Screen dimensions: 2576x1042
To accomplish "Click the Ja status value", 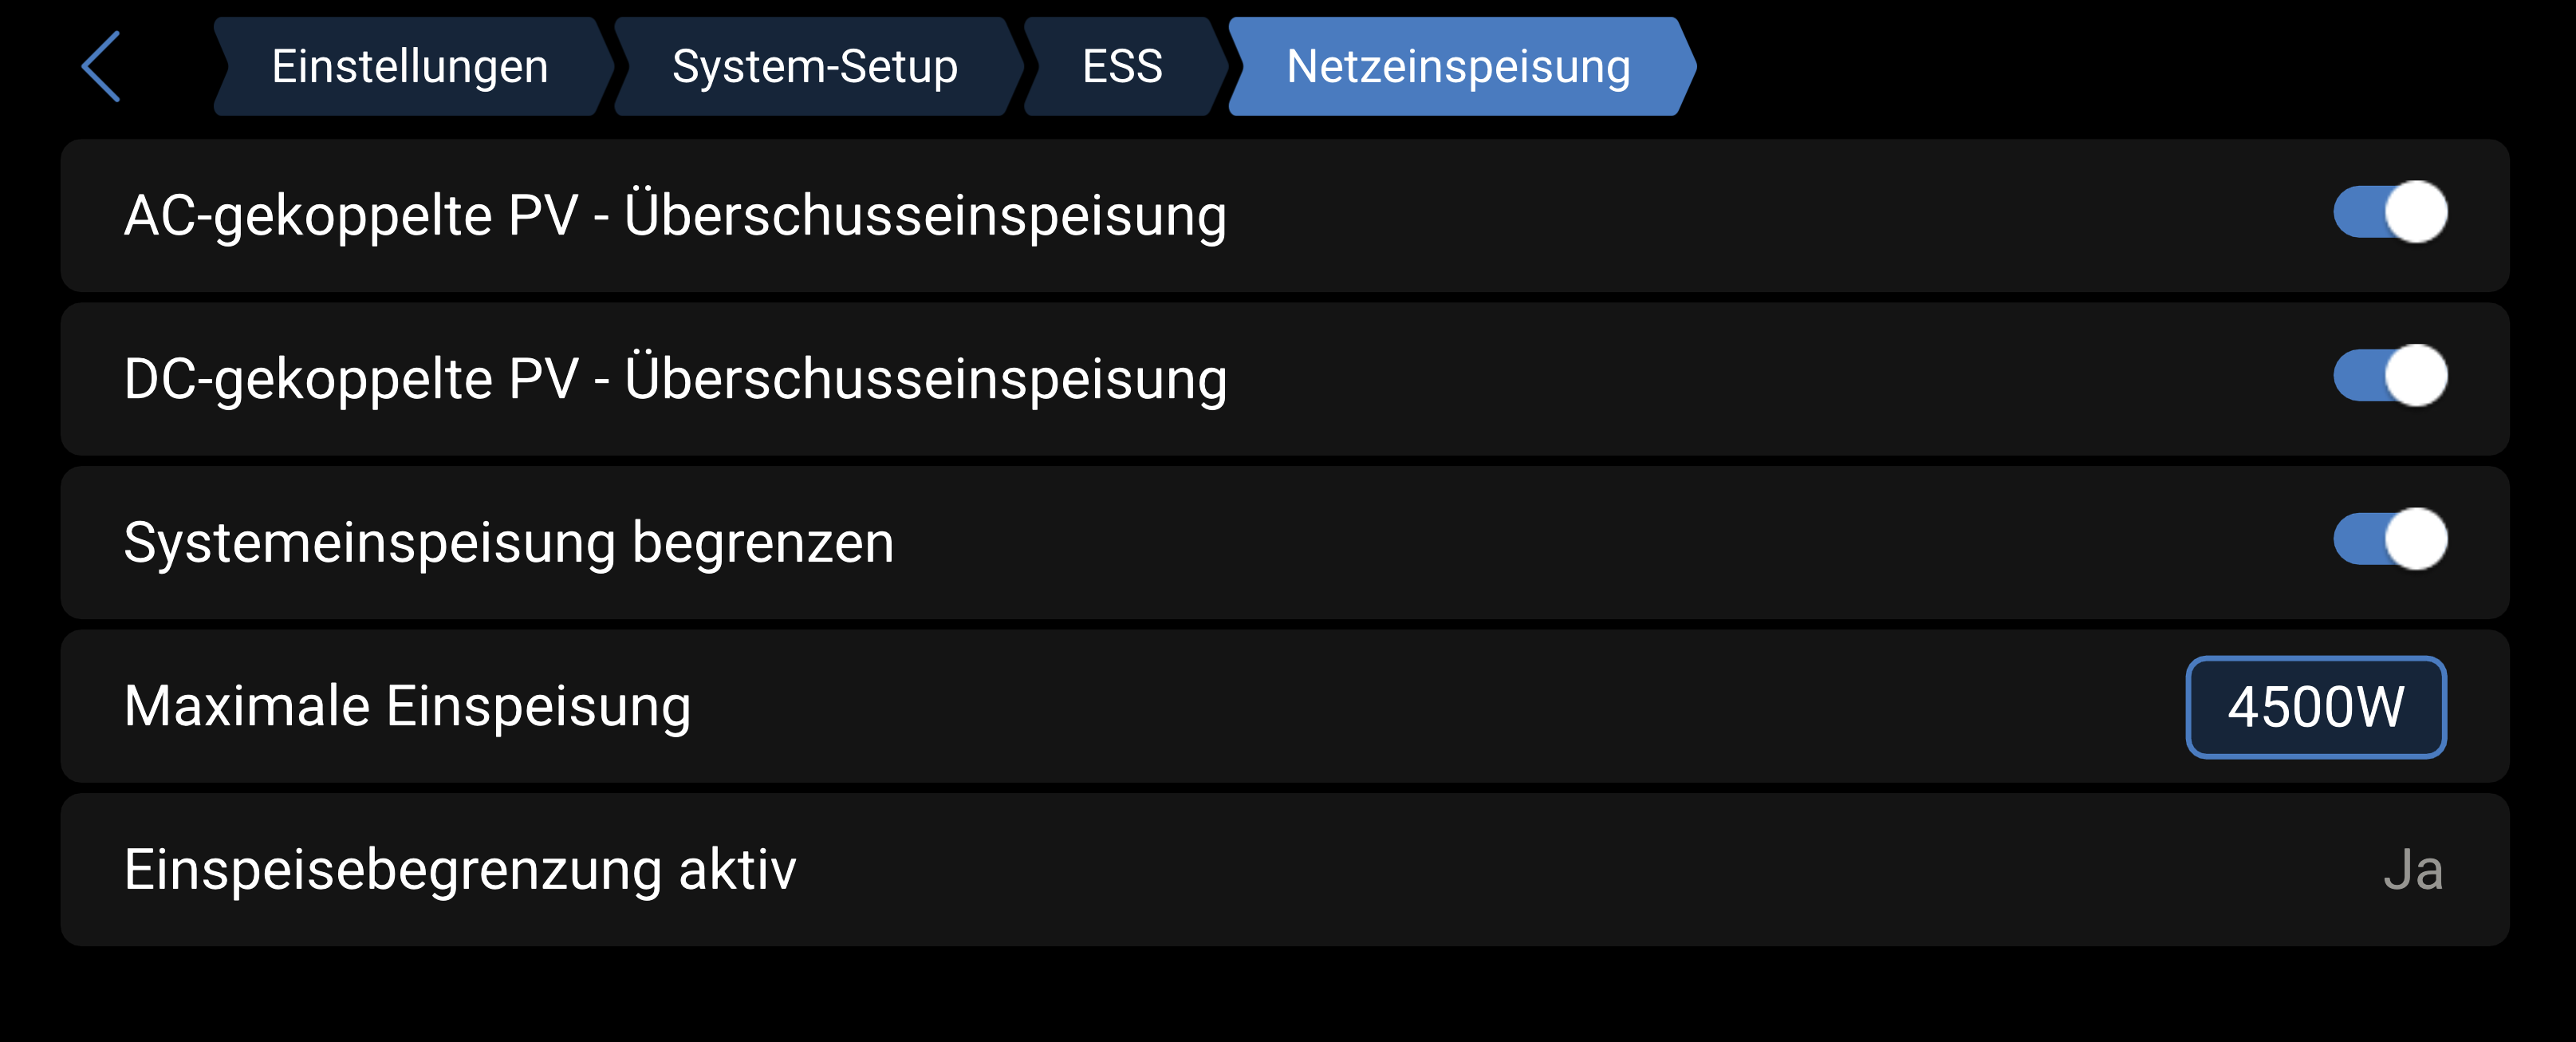I will [x=2412, y=870].
